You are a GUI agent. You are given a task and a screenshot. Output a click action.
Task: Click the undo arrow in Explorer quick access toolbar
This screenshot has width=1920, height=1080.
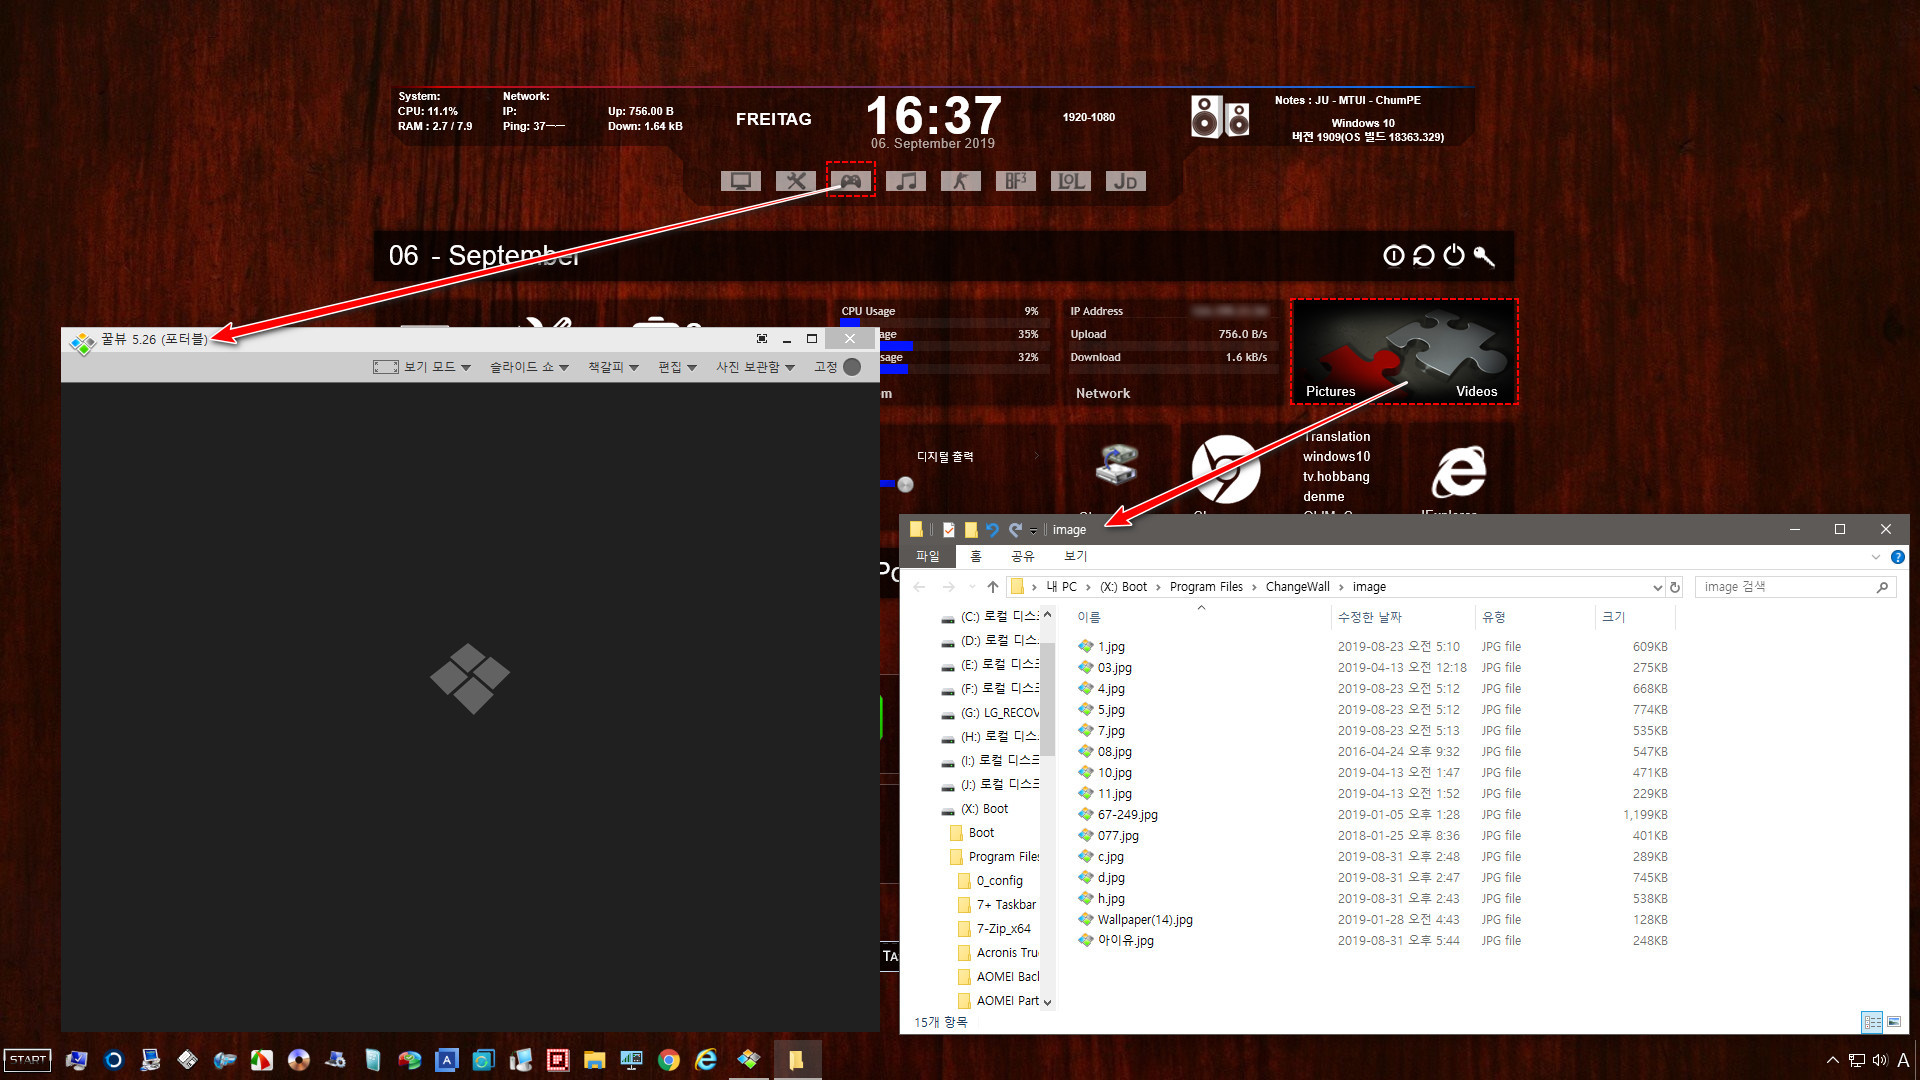[992, 530]
